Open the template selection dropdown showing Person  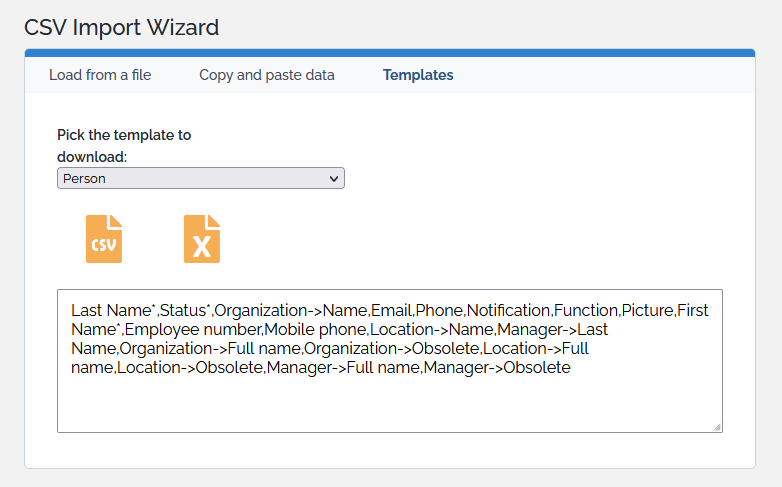pos(200,178)
